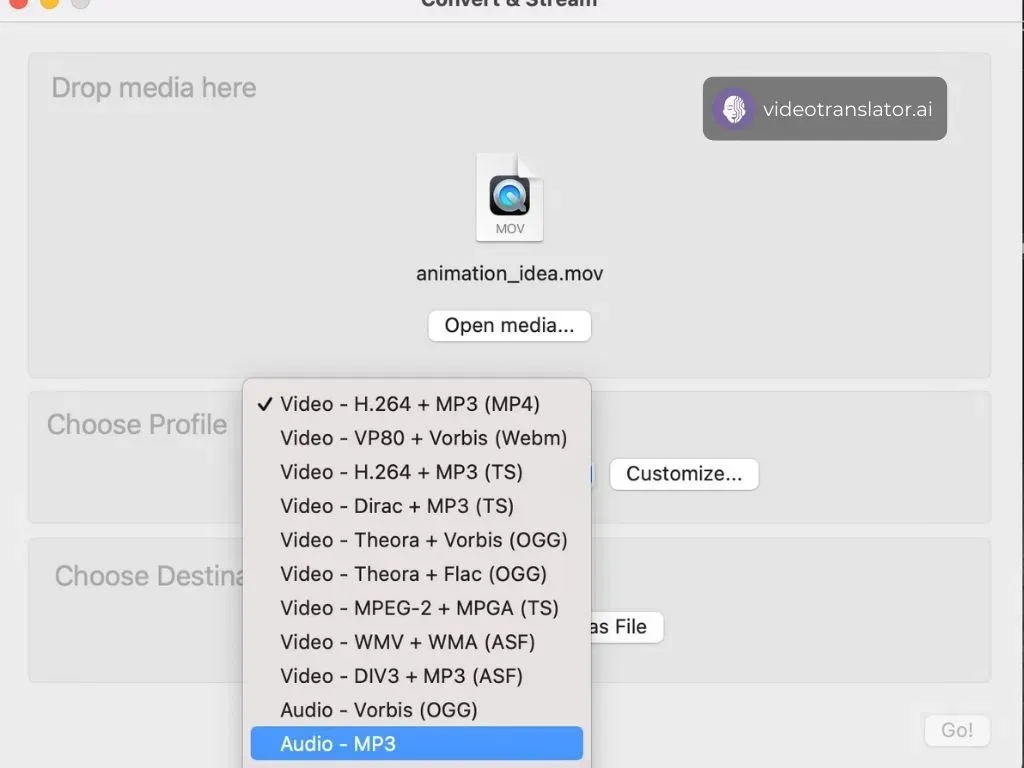Image resolution: width=1024 pixels, height=768 pixels.
Task: Select Video - Theora + Flac (OGG)
Action: click(x=417, y=573)
